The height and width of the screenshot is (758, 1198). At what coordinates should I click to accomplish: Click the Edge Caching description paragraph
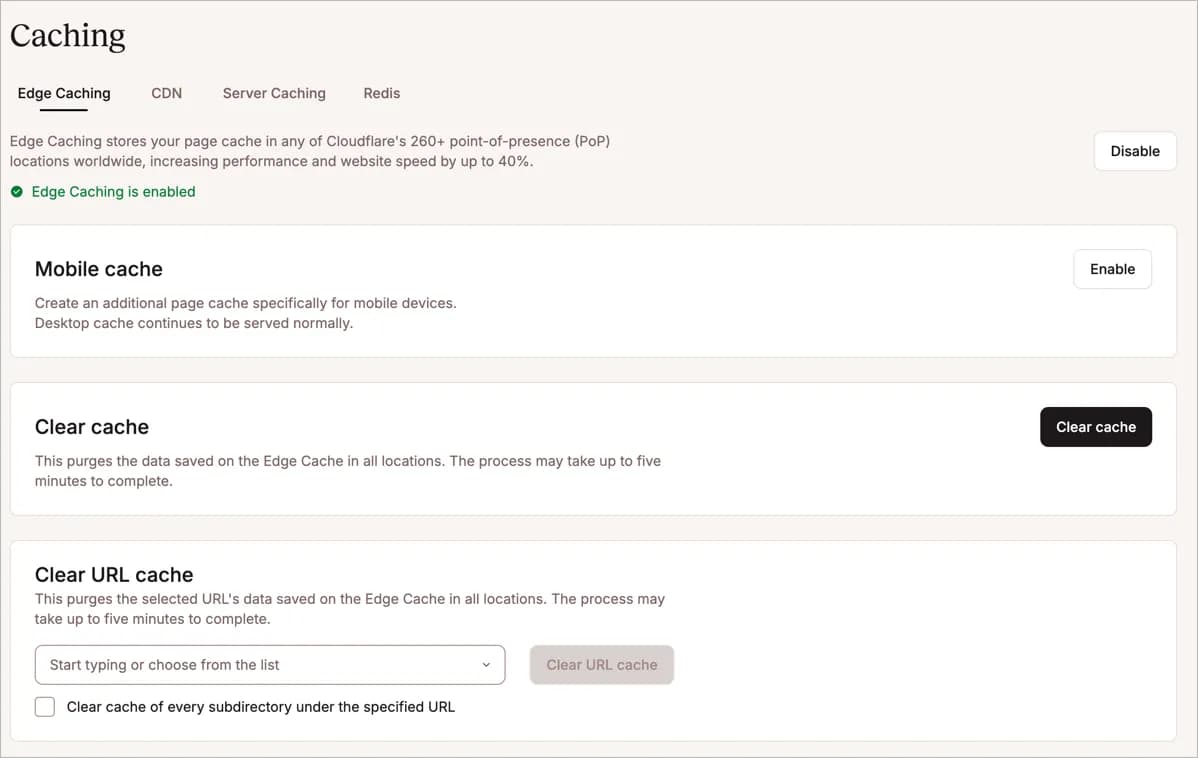(x=310, y=151)
